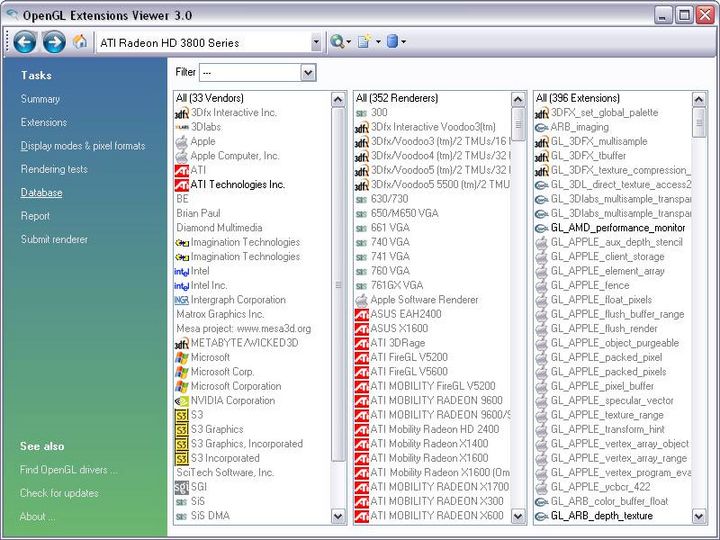The width and height of the screenshot is (720, 540).
Task: Select ATI 3DRage renderer
Action: coord(398,343)
